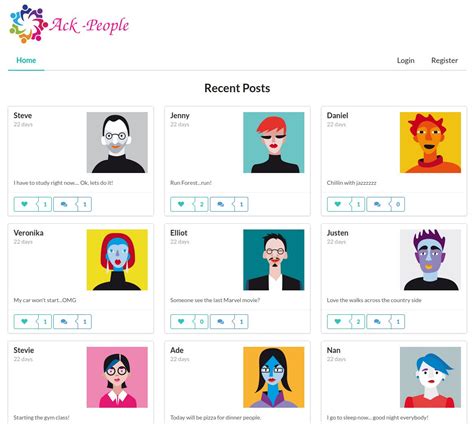Image resolution: width=474 pixels, height=424 pixels.
Task: Click comment icon on Elliot's post
Action: tap(221, 322)
